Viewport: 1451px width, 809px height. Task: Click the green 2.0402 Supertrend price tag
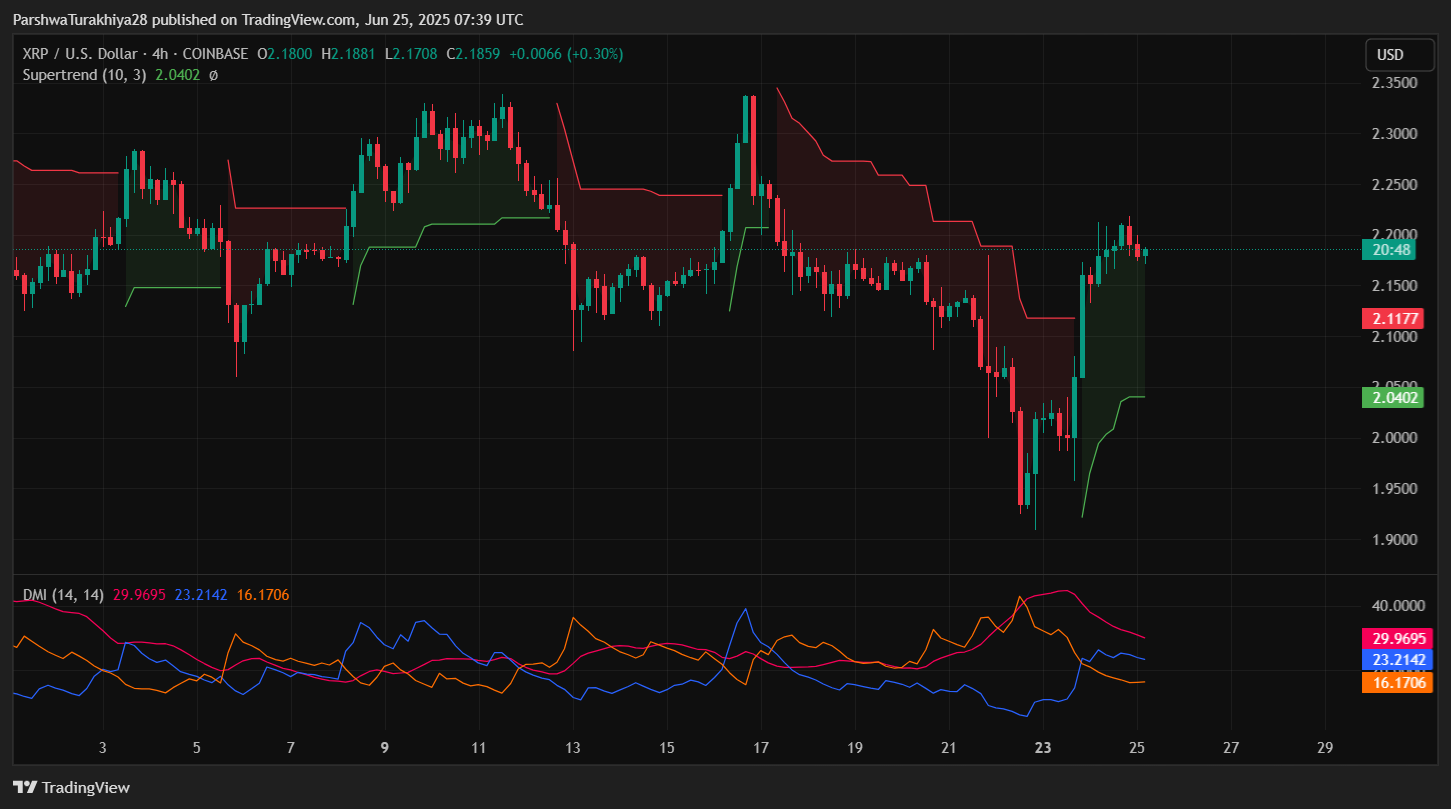point(1395,398)
